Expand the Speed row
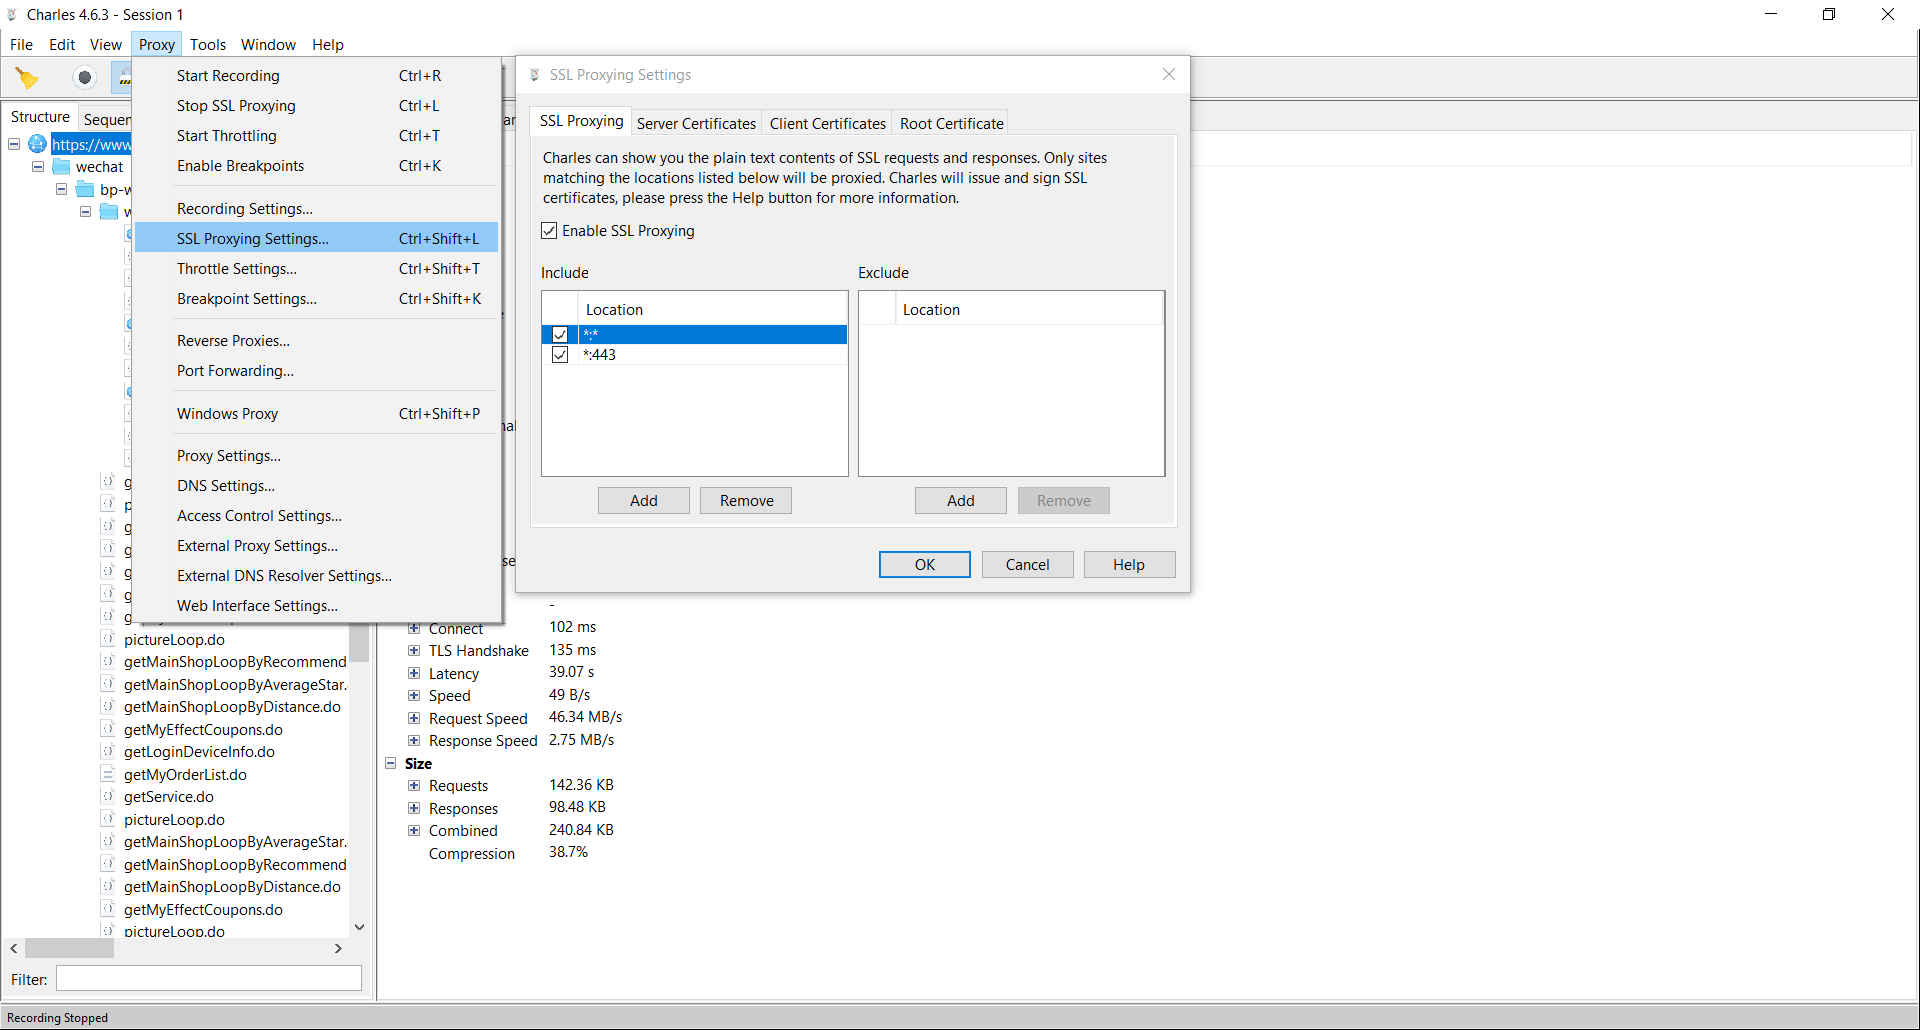1920x1030 pixels. click(x=414, y=696)
